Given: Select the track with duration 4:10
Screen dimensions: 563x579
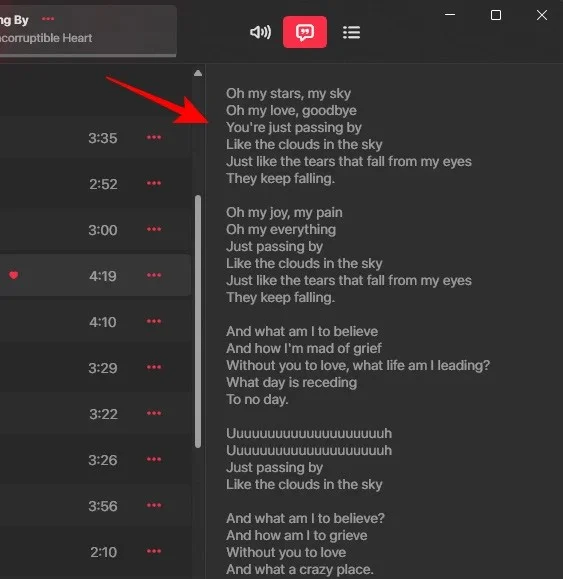Looking at the screenshot, I should click(x=95, y=322).
